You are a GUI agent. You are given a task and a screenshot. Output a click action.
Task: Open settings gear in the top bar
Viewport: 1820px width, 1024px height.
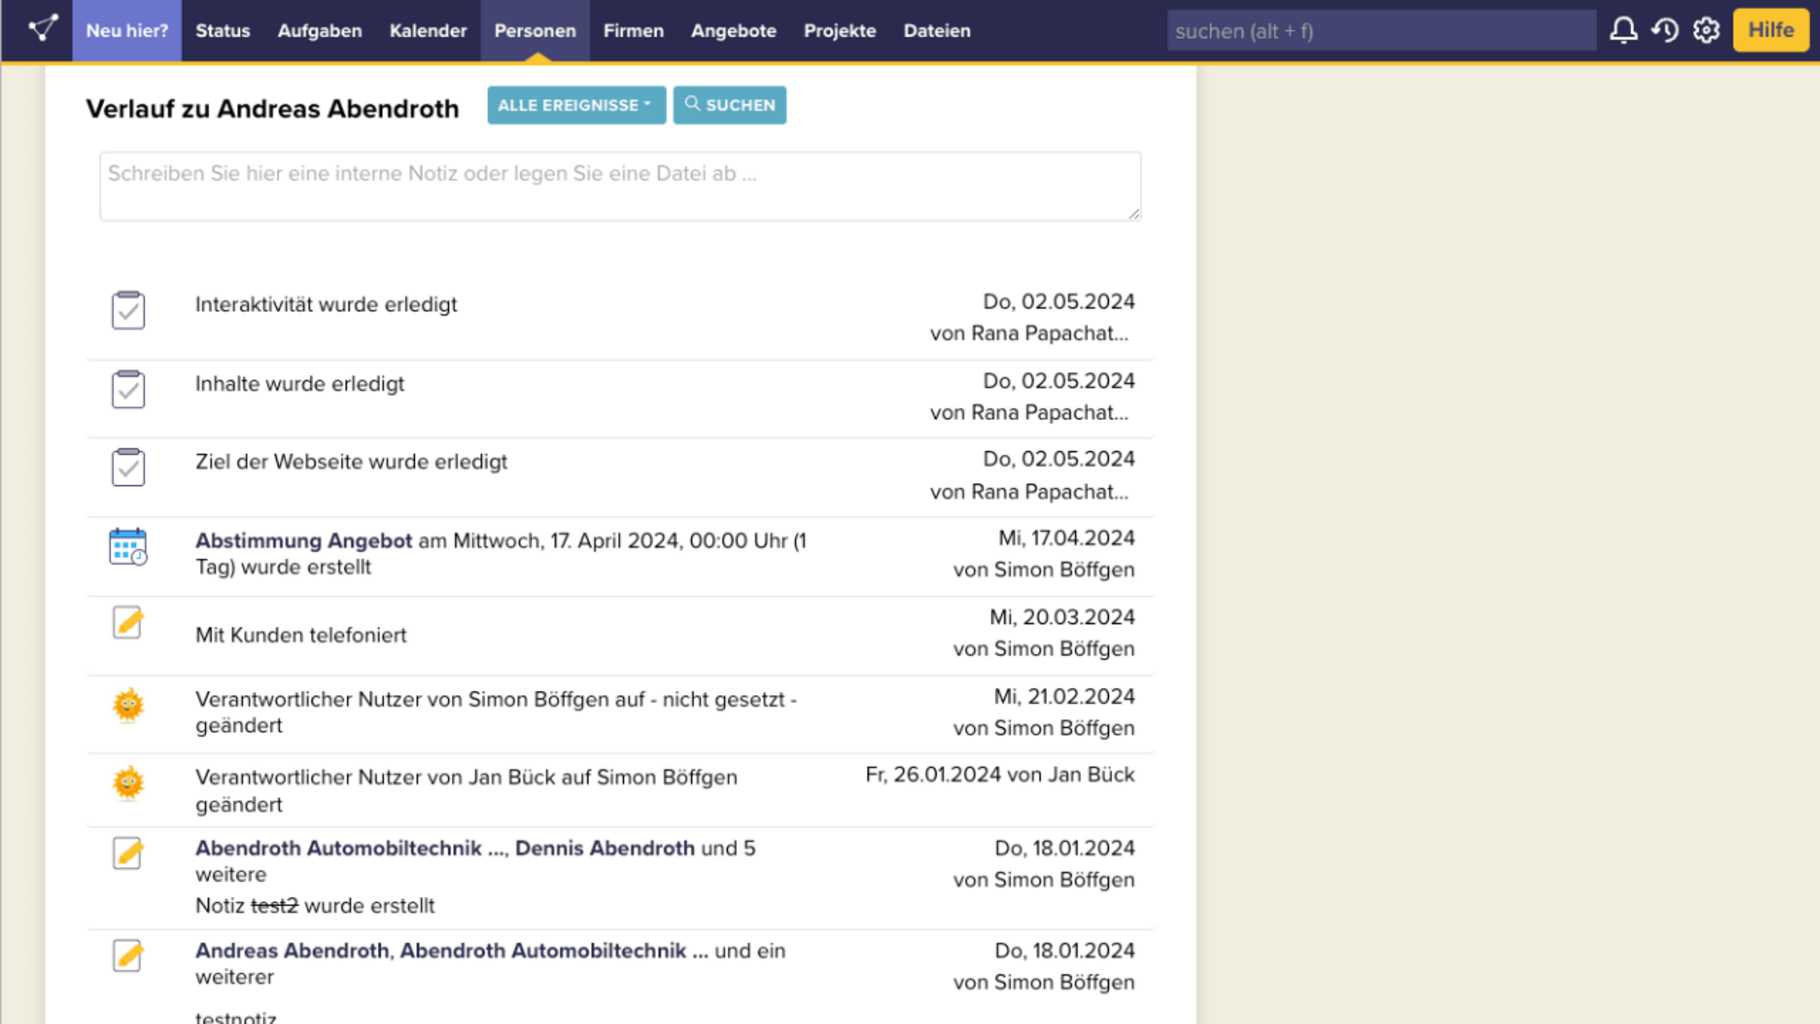point(1706,30)
